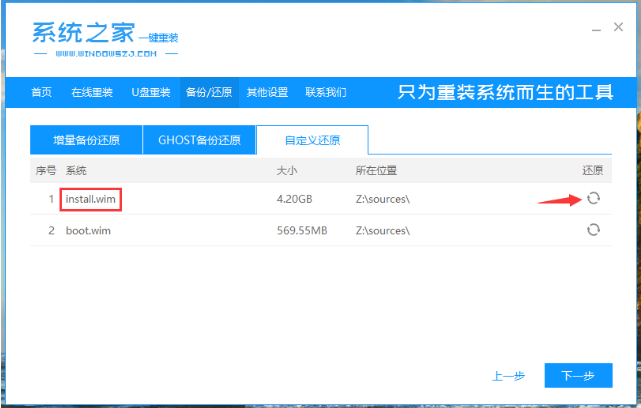Switch to GHOST备份还原 tab

[198, 140]
